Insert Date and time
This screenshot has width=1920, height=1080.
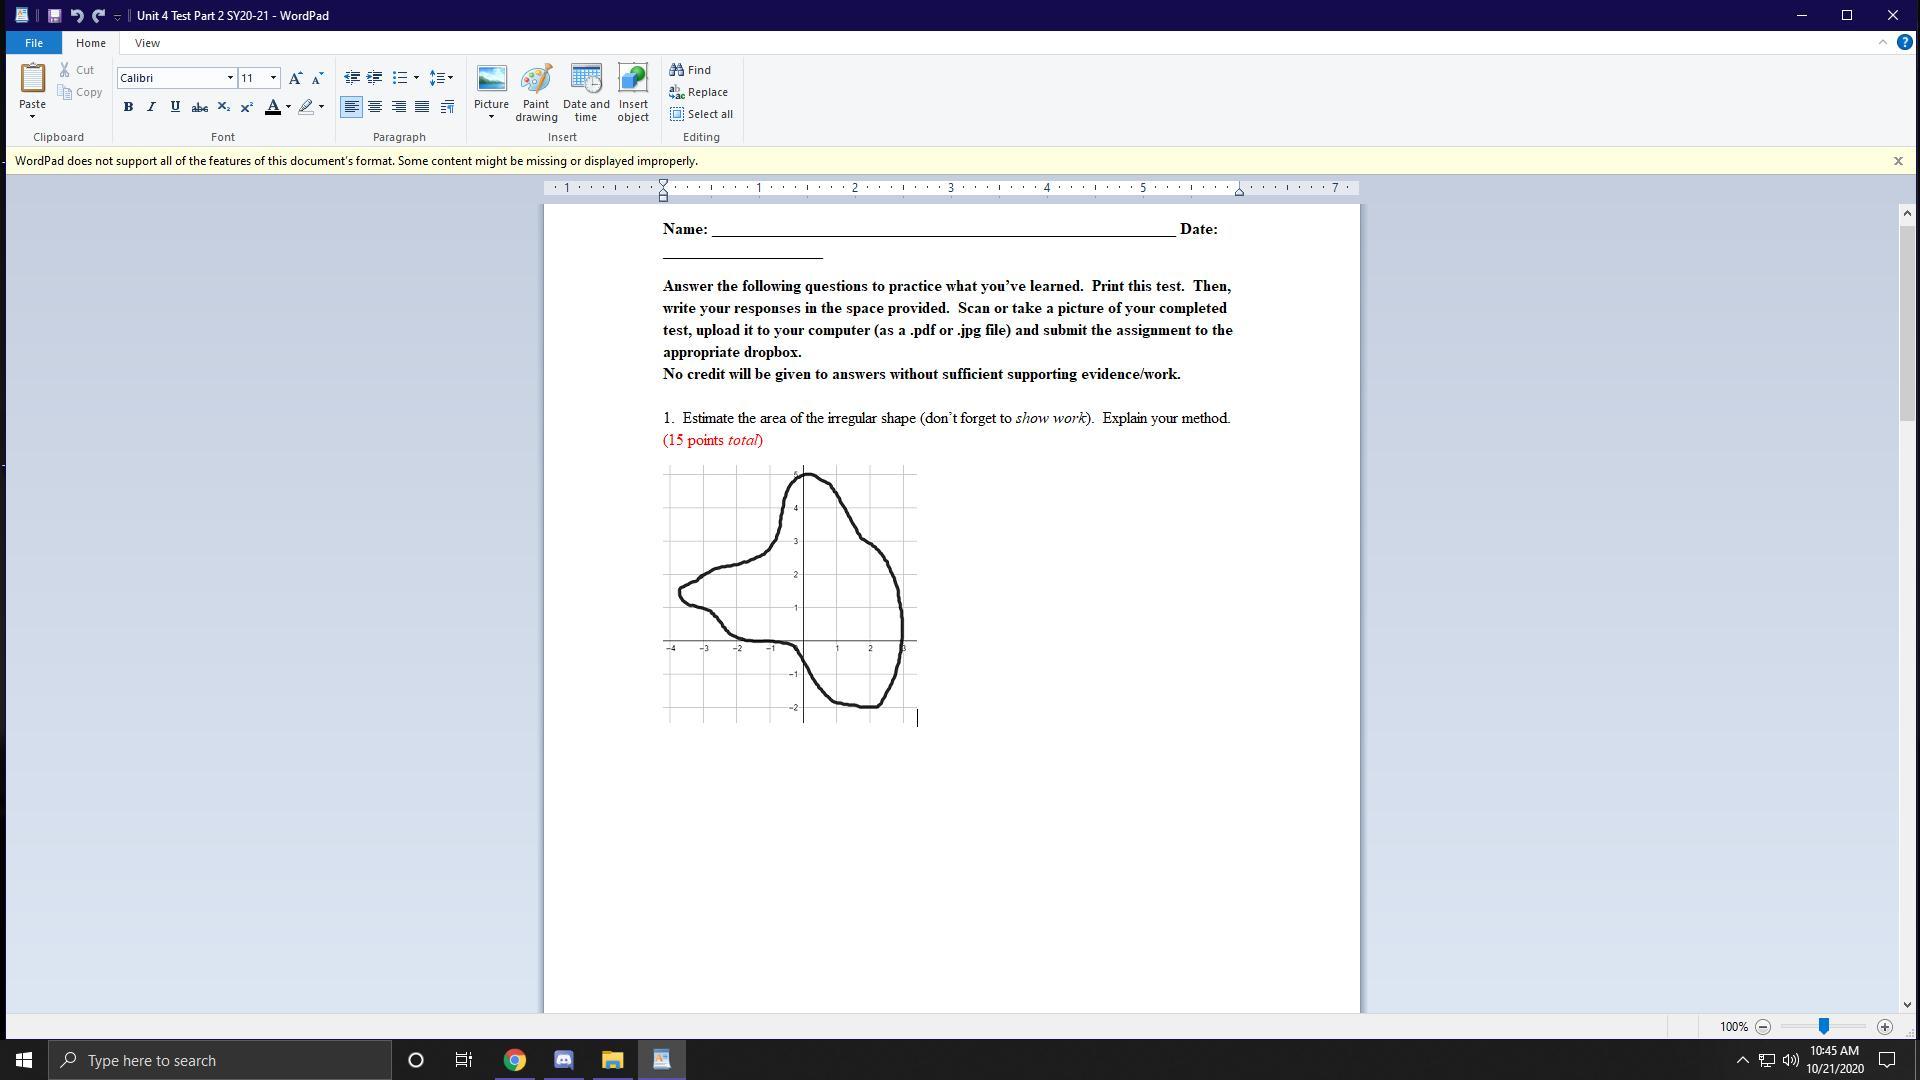[x=586, y=92]
